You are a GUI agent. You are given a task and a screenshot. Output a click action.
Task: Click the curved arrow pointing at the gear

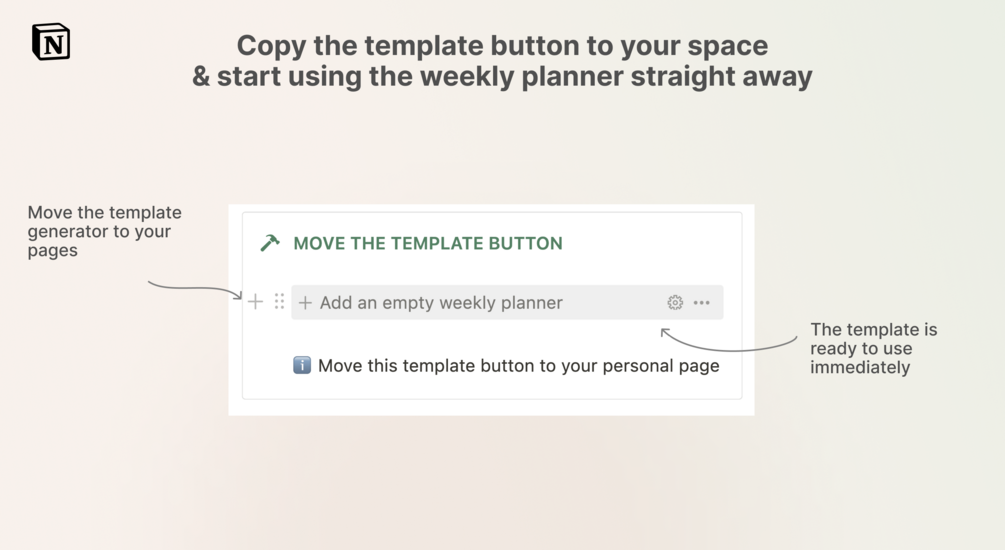(x=730, y=343)
